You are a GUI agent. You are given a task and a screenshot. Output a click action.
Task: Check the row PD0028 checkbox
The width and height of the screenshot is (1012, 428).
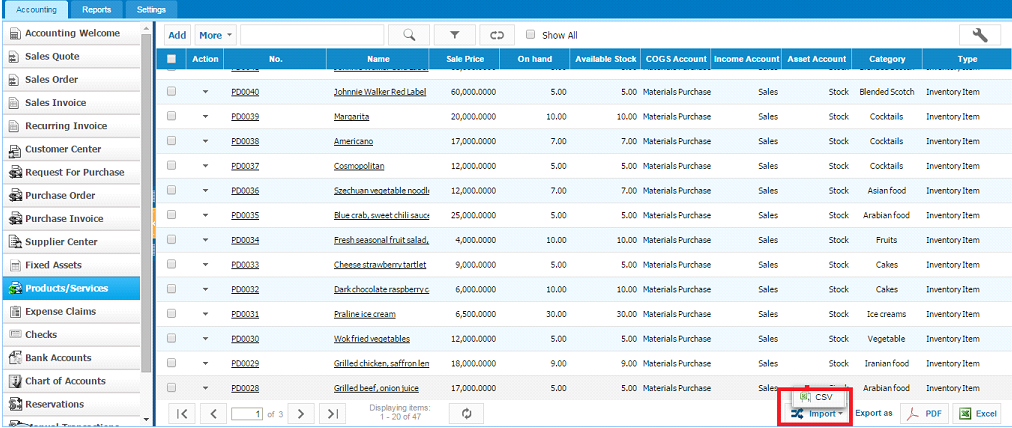[172, 388]
